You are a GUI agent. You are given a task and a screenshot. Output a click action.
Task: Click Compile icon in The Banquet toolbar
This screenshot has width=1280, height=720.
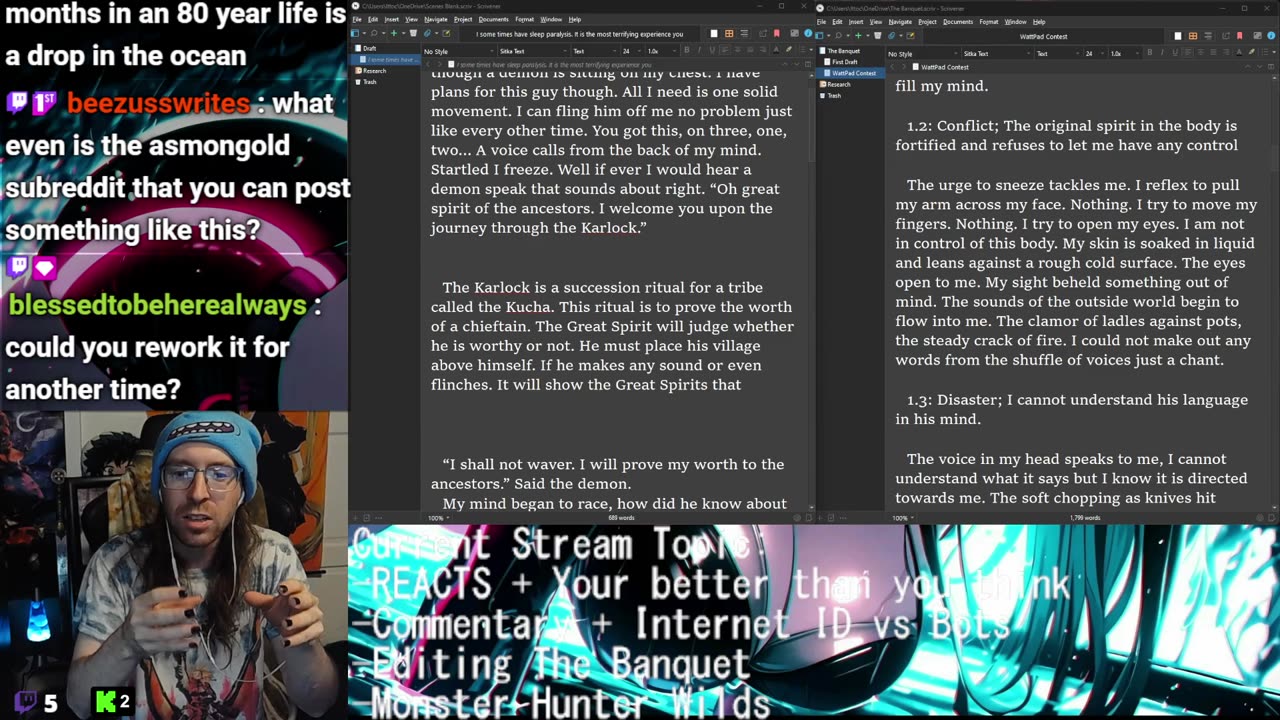[x=1226, y=36]
